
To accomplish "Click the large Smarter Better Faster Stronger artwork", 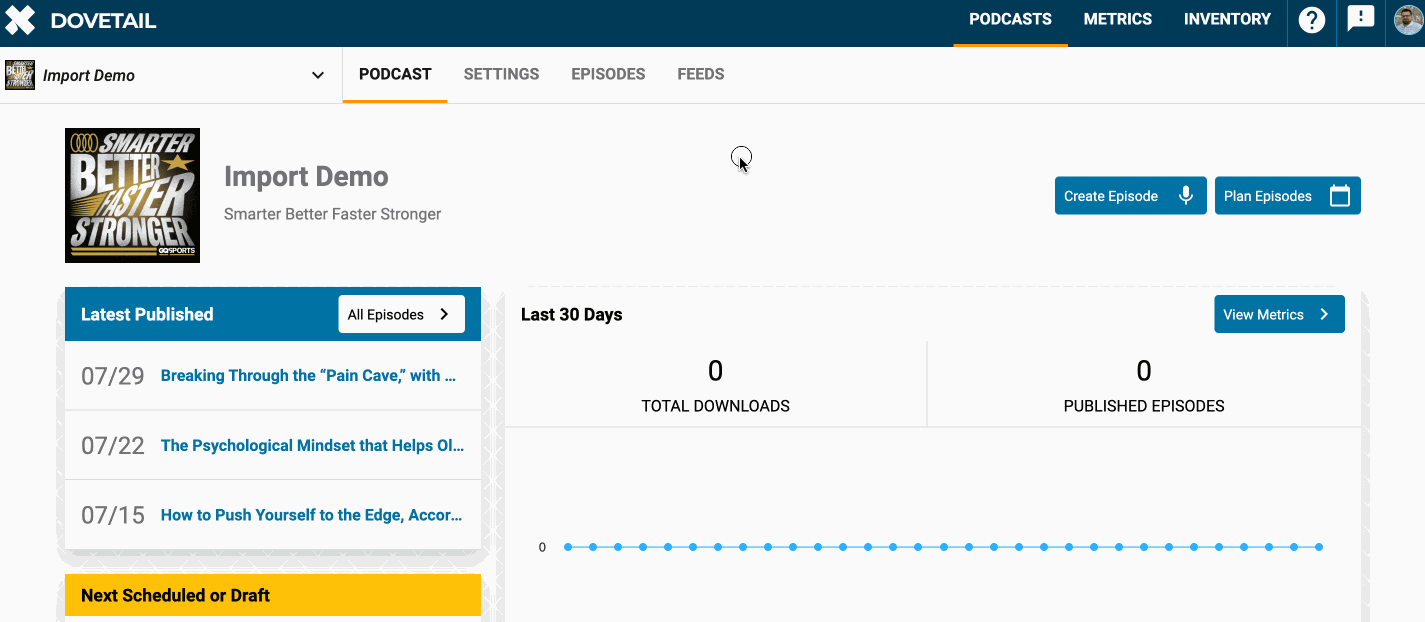I will (x=132, y=196).
